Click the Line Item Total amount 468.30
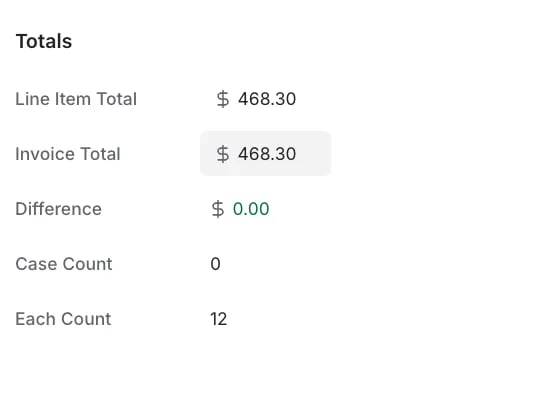539x405 pixels. 267,99
